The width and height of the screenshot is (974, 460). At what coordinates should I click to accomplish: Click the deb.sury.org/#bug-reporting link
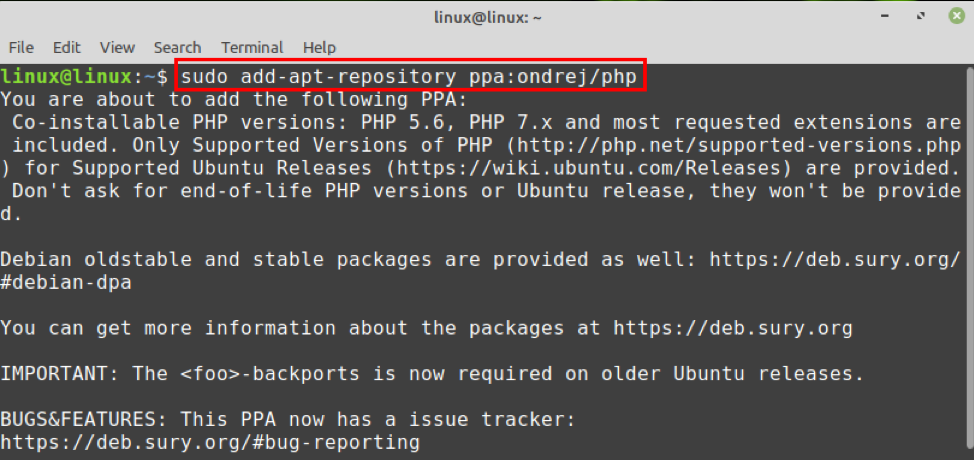click(210, 442)
